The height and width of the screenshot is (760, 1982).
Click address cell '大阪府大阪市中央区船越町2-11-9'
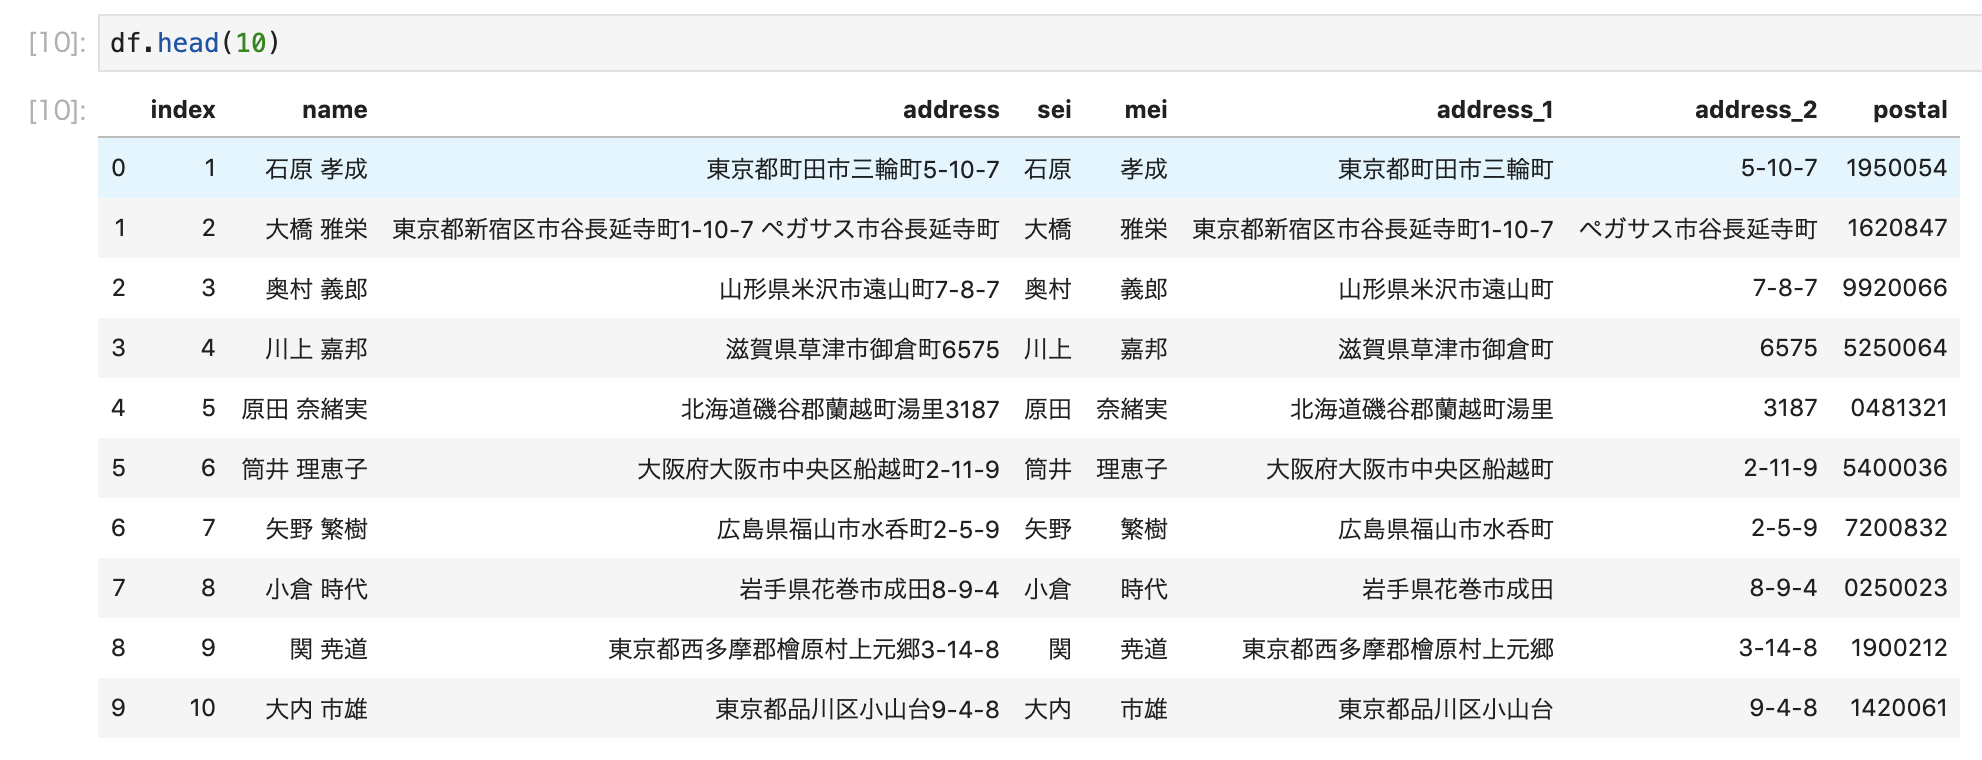coord(818,469)
